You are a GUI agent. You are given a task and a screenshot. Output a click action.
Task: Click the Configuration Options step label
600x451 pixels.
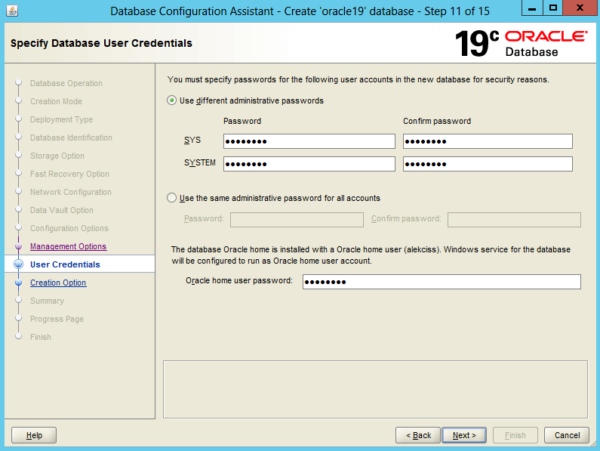tap(69, 228)
